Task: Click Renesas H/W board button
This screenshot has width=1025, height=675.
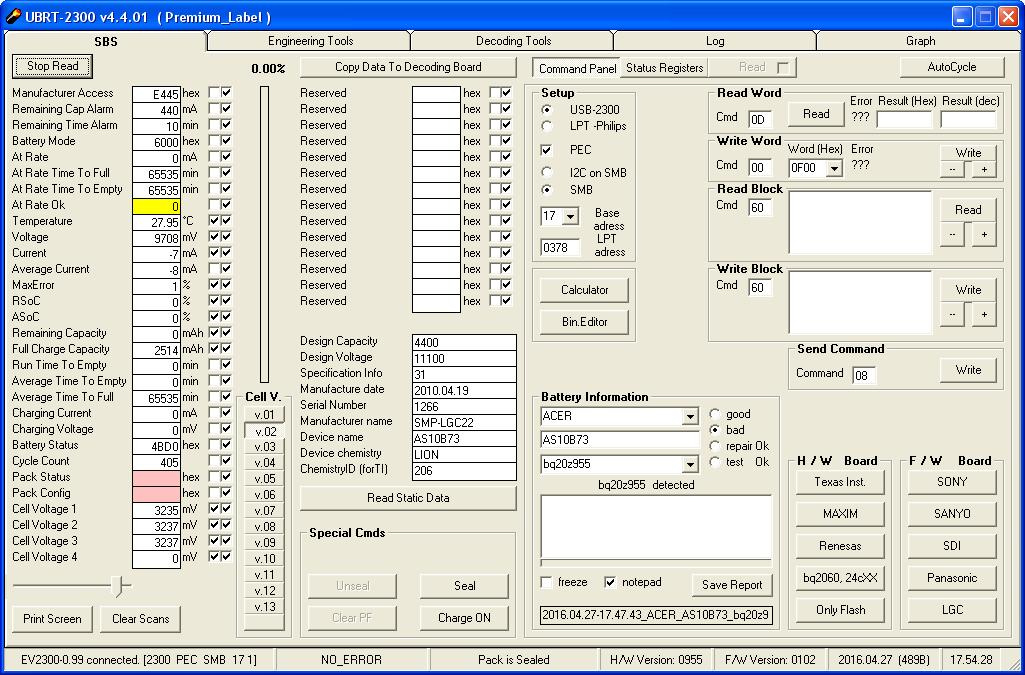Action: click(840, 546)
